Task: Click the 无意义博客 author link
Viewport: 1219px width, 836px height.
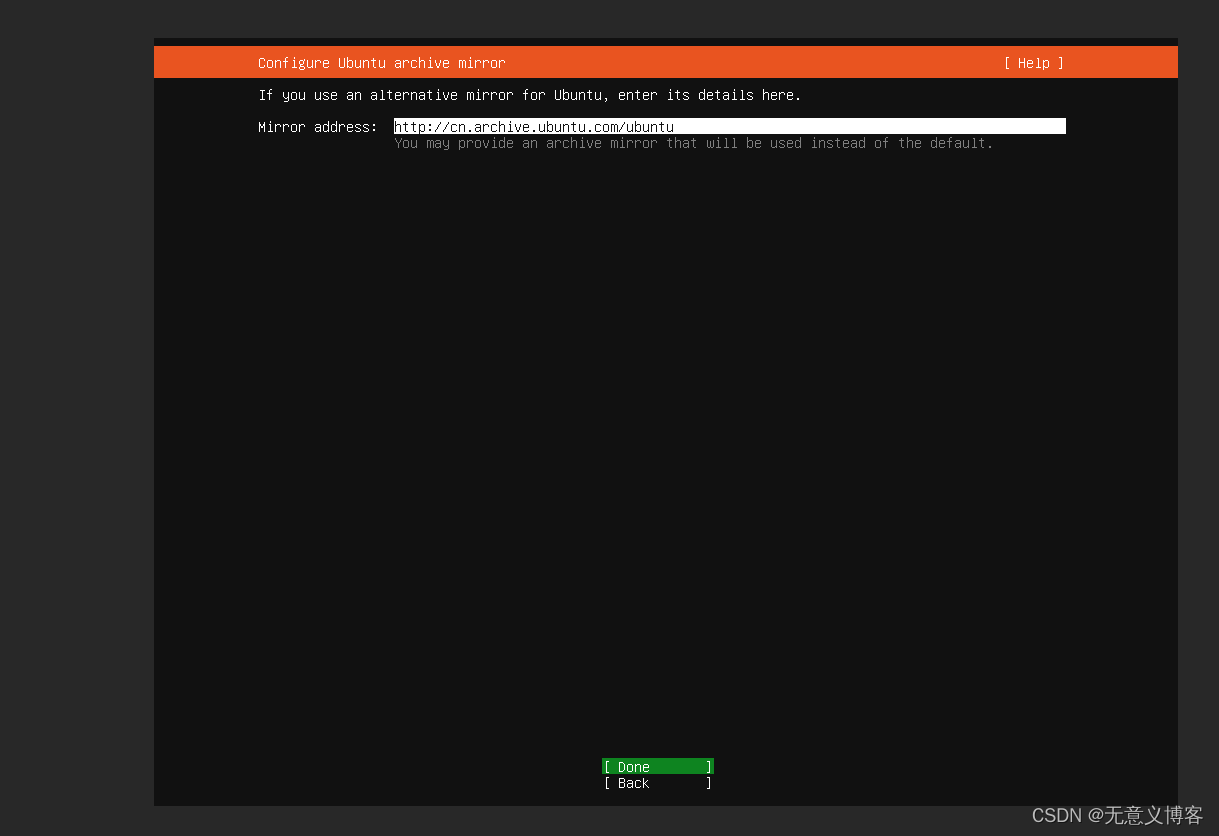Action: [x=1154, y=816]
